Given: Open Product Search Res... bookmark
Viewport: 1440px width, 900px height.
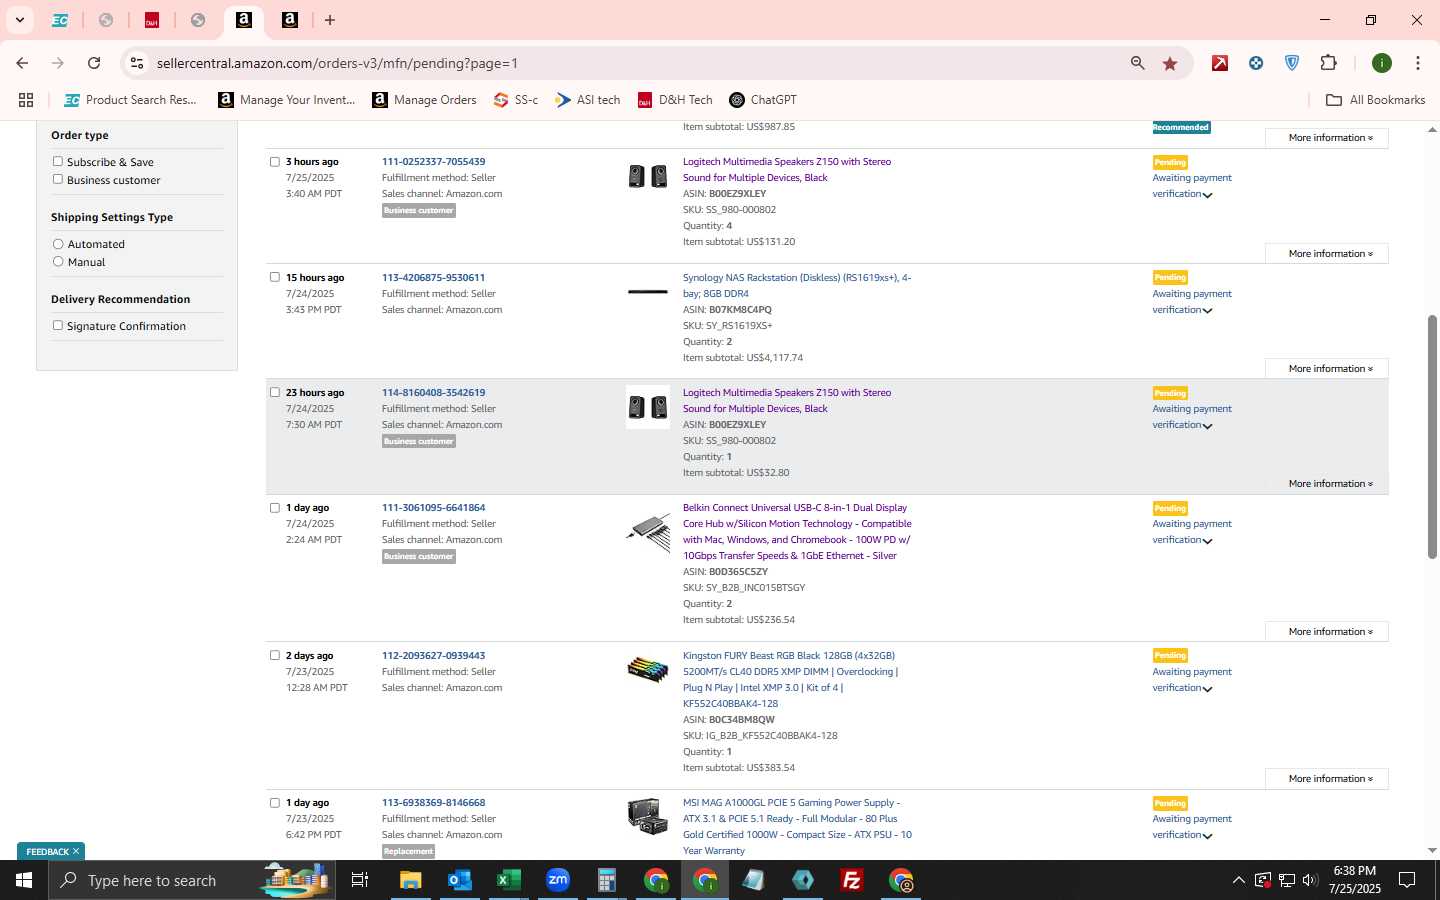Looking at the screenshot, I should click(x=130, y=100).
